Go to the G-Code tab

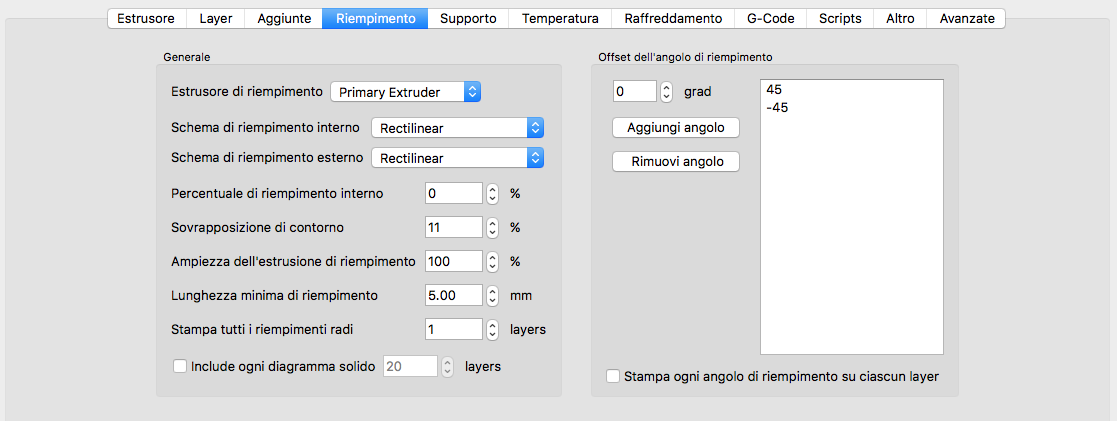pyautogui.click(x=771, y=19)
